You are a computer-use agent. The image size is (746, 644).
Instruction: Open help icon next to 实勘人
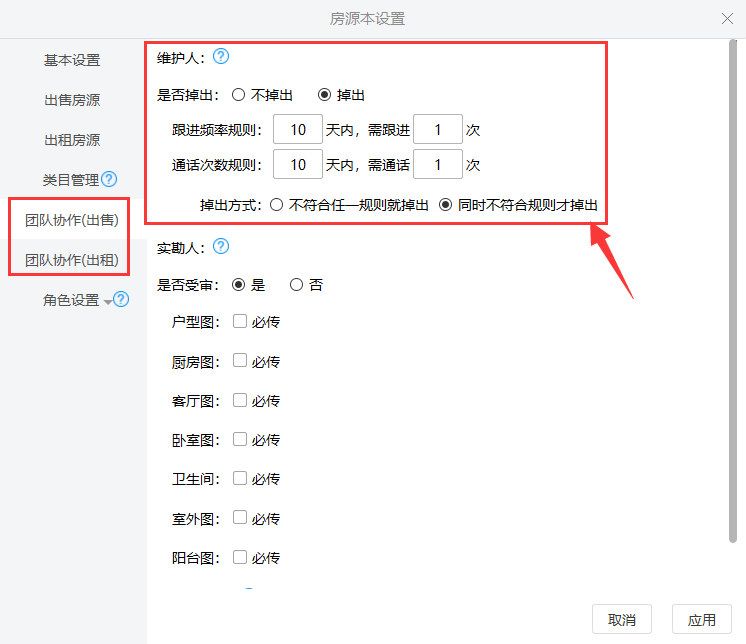point(221,246)
